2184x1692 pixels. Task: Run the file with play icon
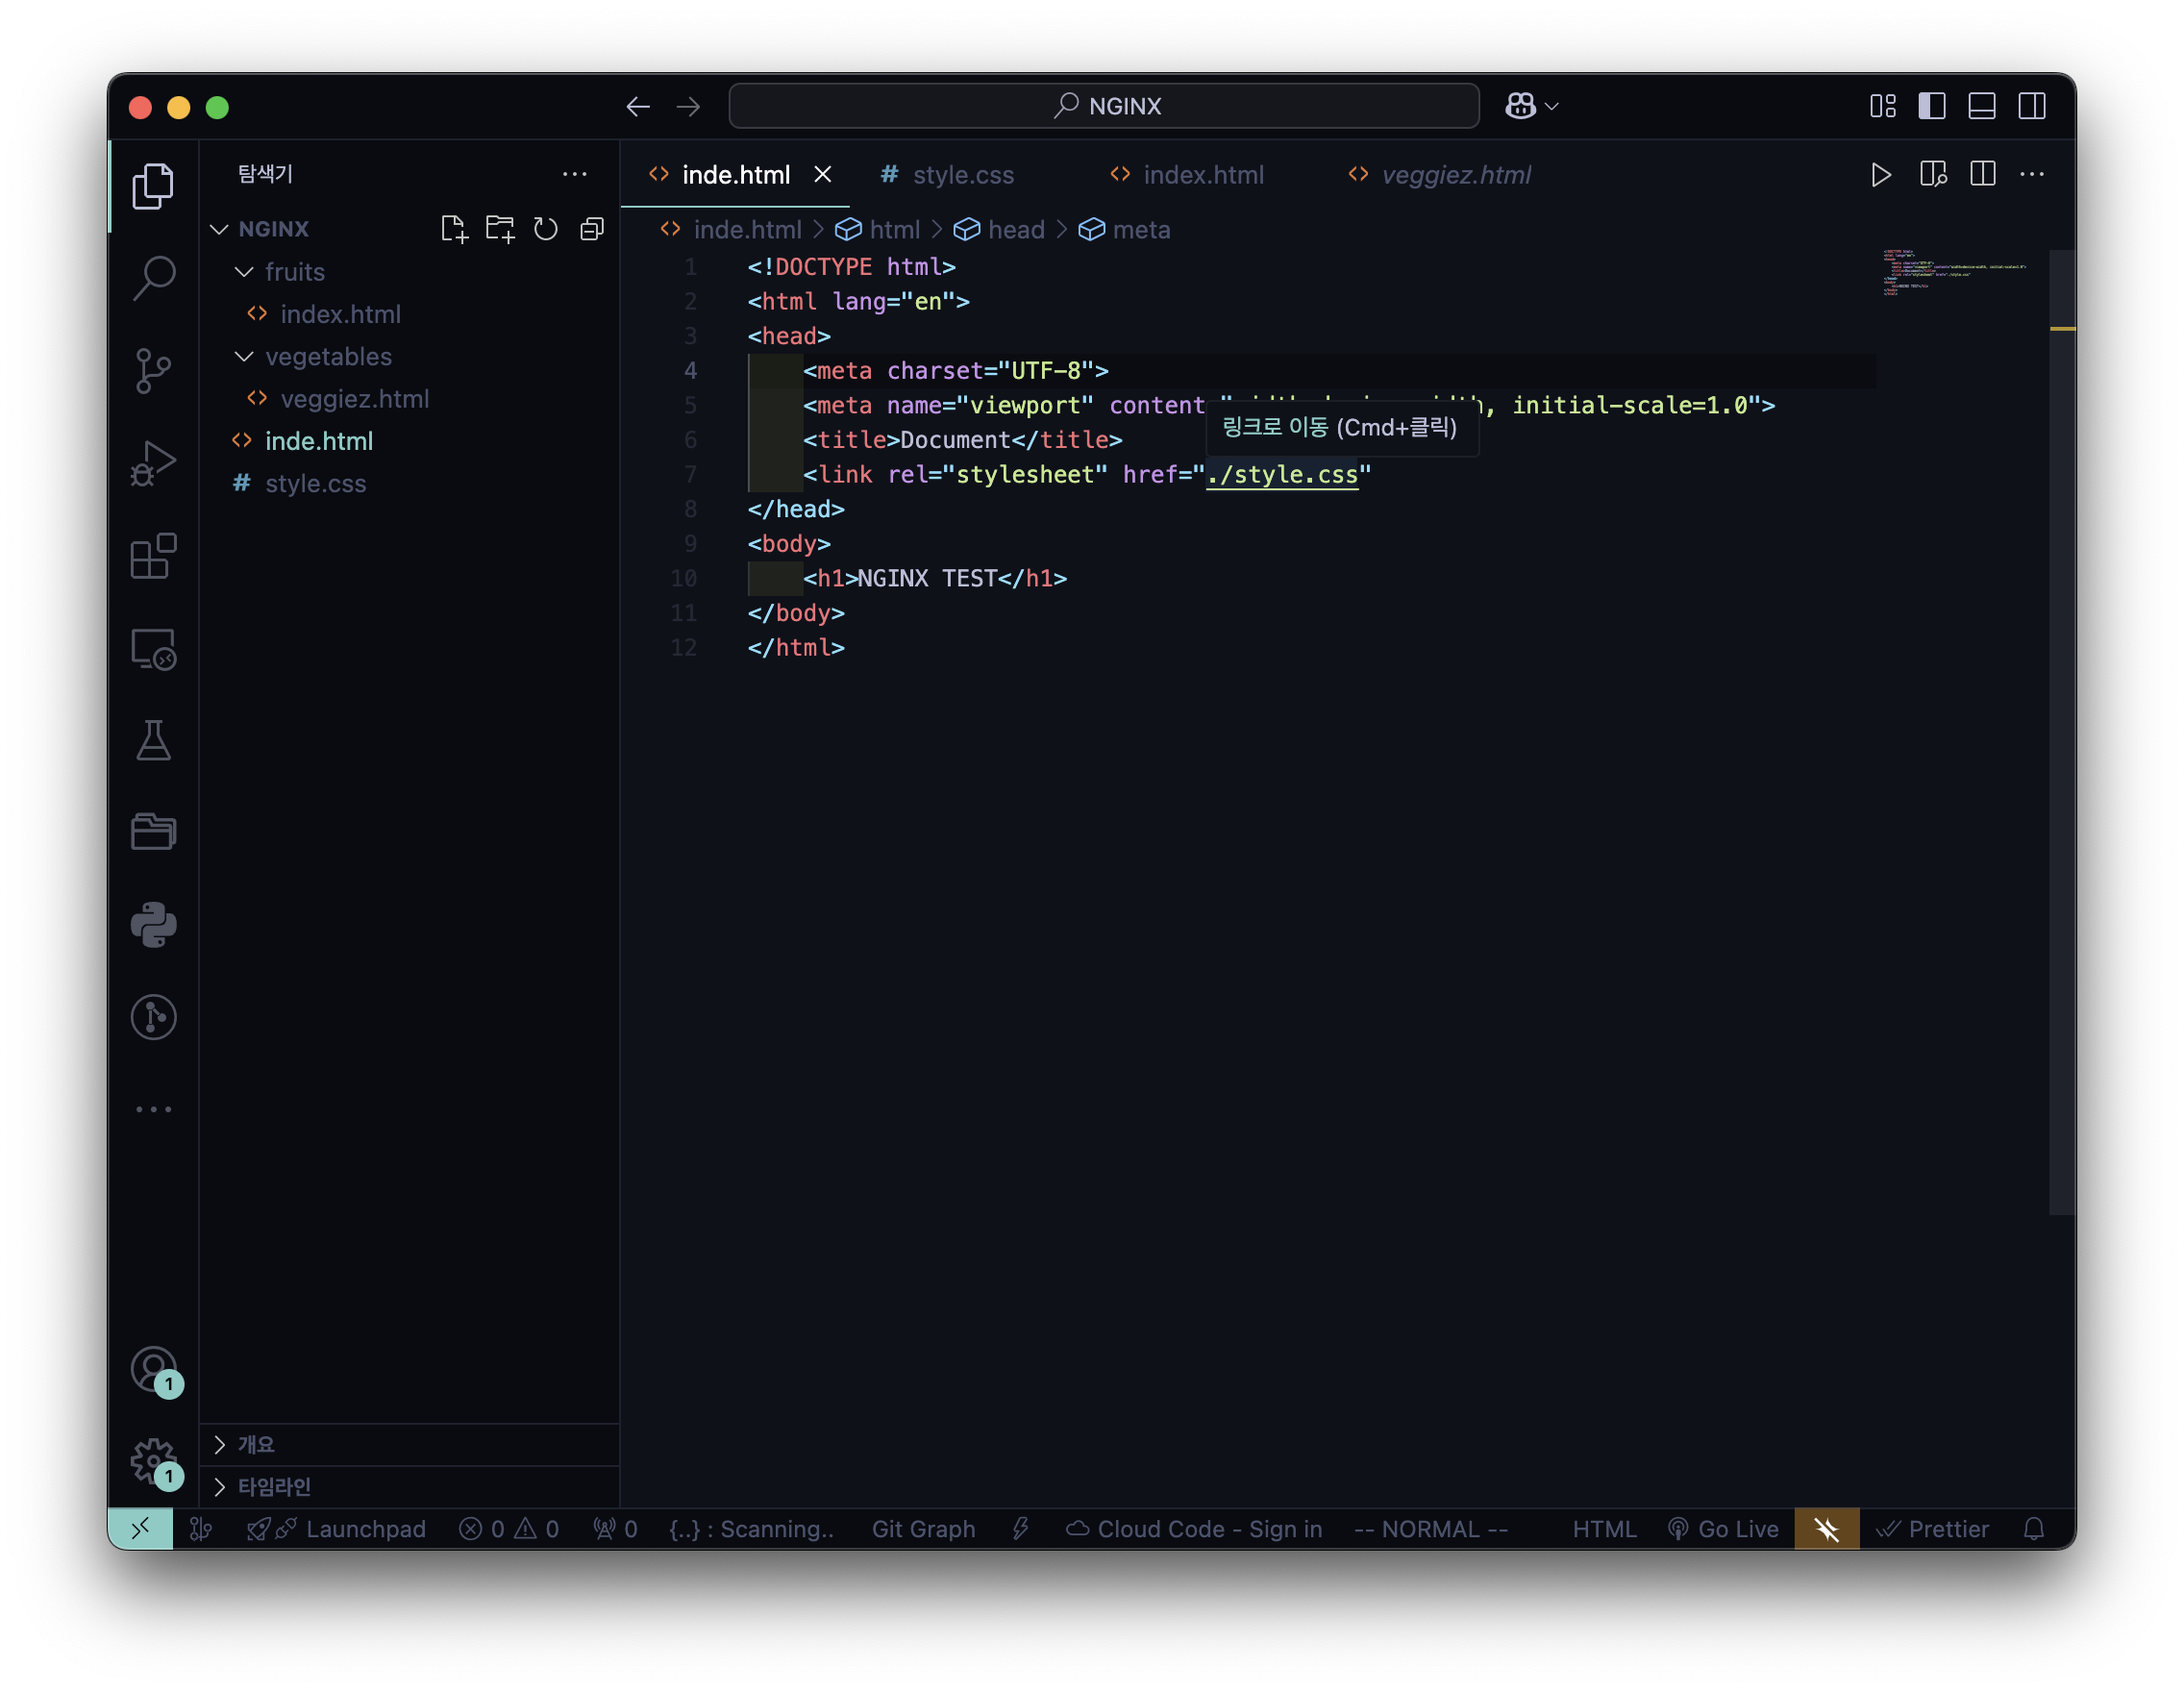click(x=1880, y=175)
